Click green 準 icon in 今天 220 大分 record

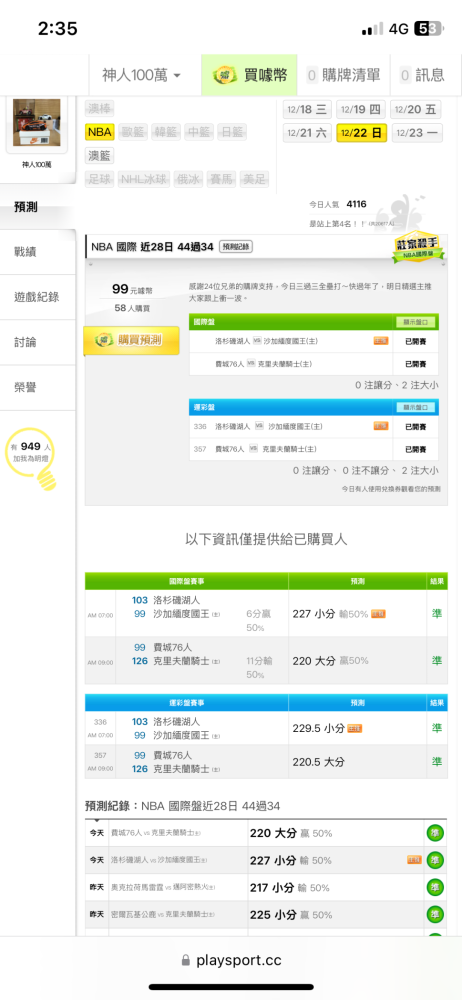click(x=435, y=834)
